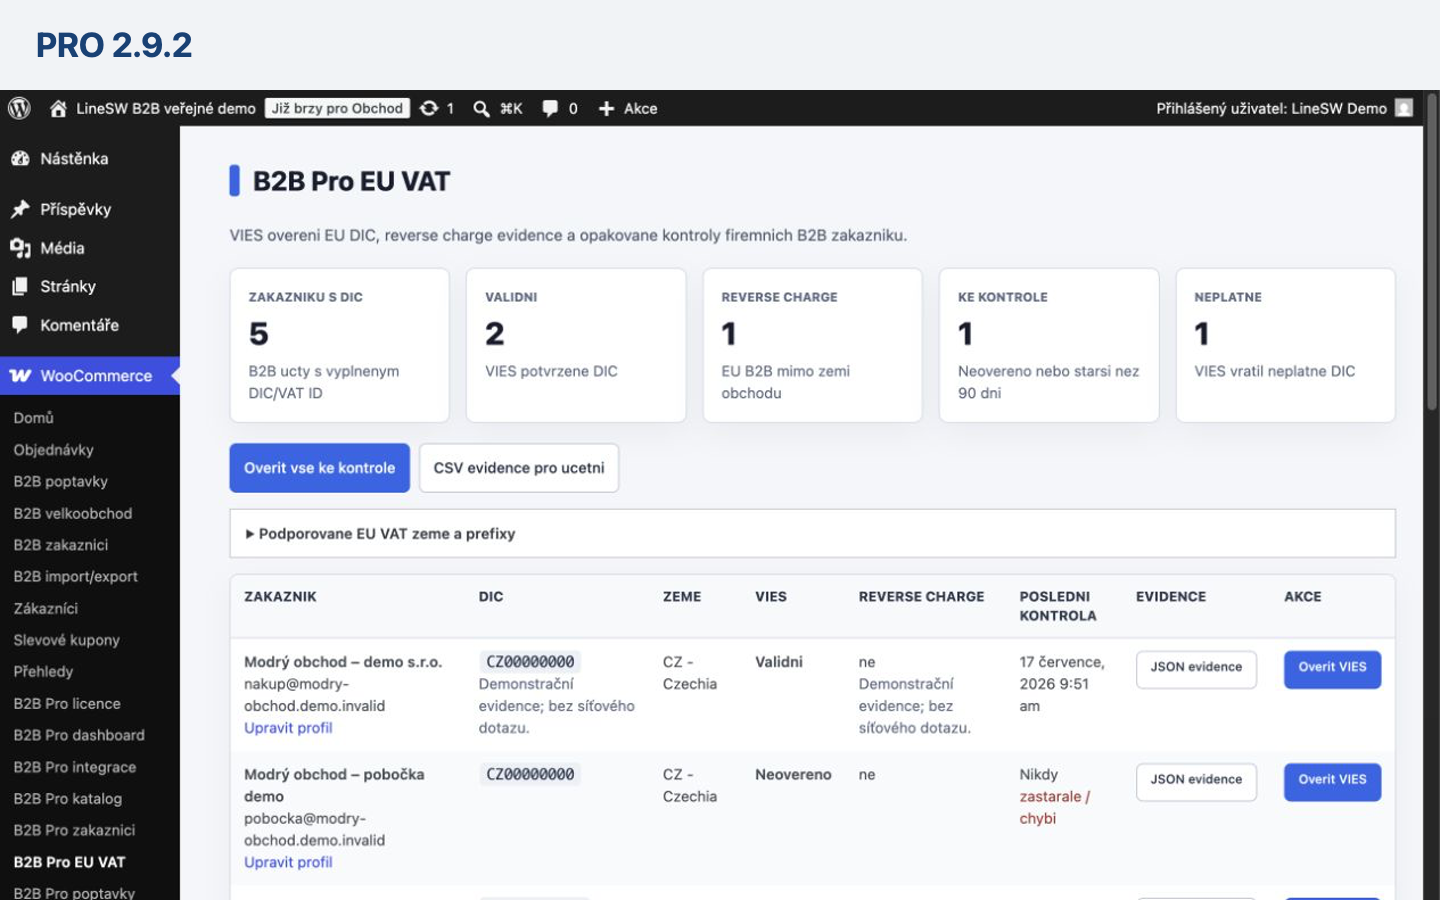
Task: Click the Reverse Charge summary card
Action: (812, 345)
